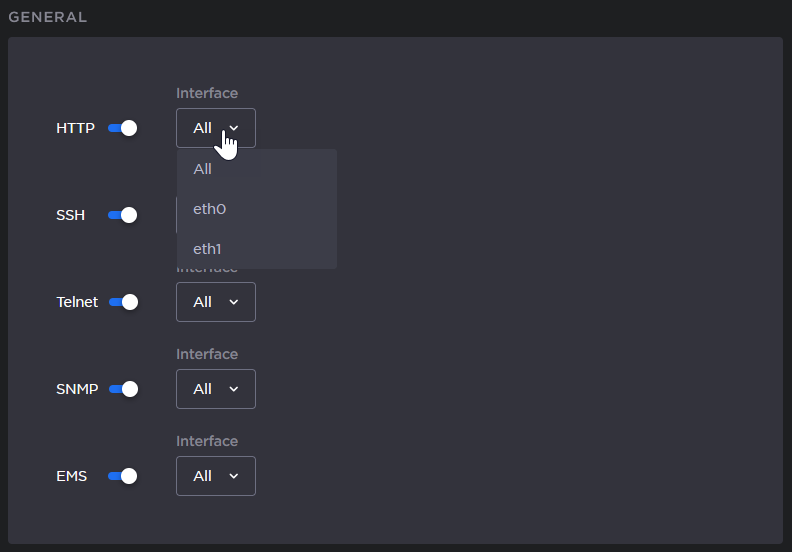Click the Interface label above HTTP dropdown
Viewport: 792px width, 552px height.
[x=207, y=93]
